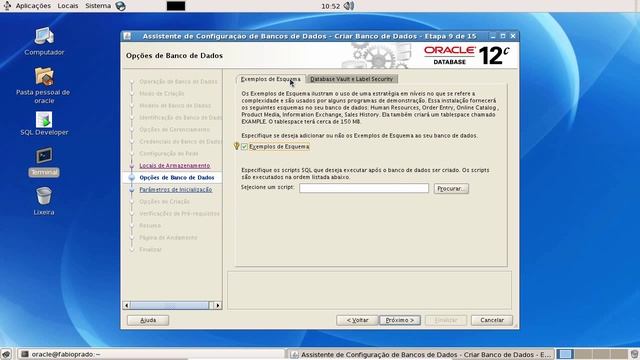Maximize the assistant window
The height and width of the screenshot is (360, 640).
click(x=503, y=36)
